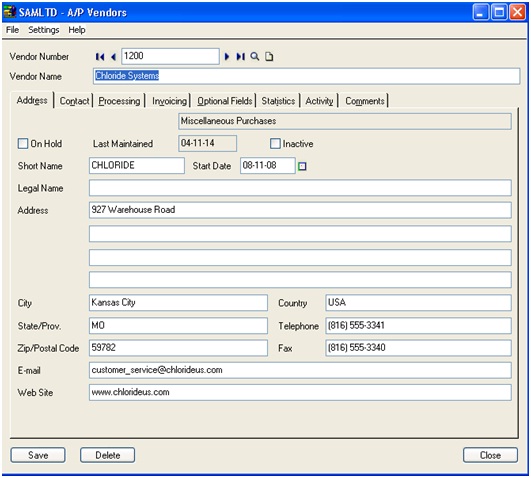Click the E-mail field customer_service@chlorideus.com
The width and height of the screenshot is (531, 478).
300,370
